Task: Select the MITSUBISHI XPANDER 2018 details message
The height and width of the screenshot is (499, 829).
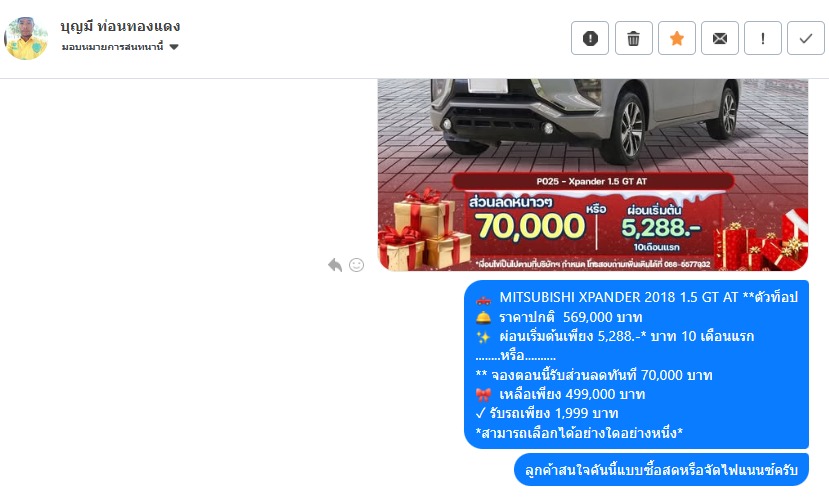Action: pos(636,364)
